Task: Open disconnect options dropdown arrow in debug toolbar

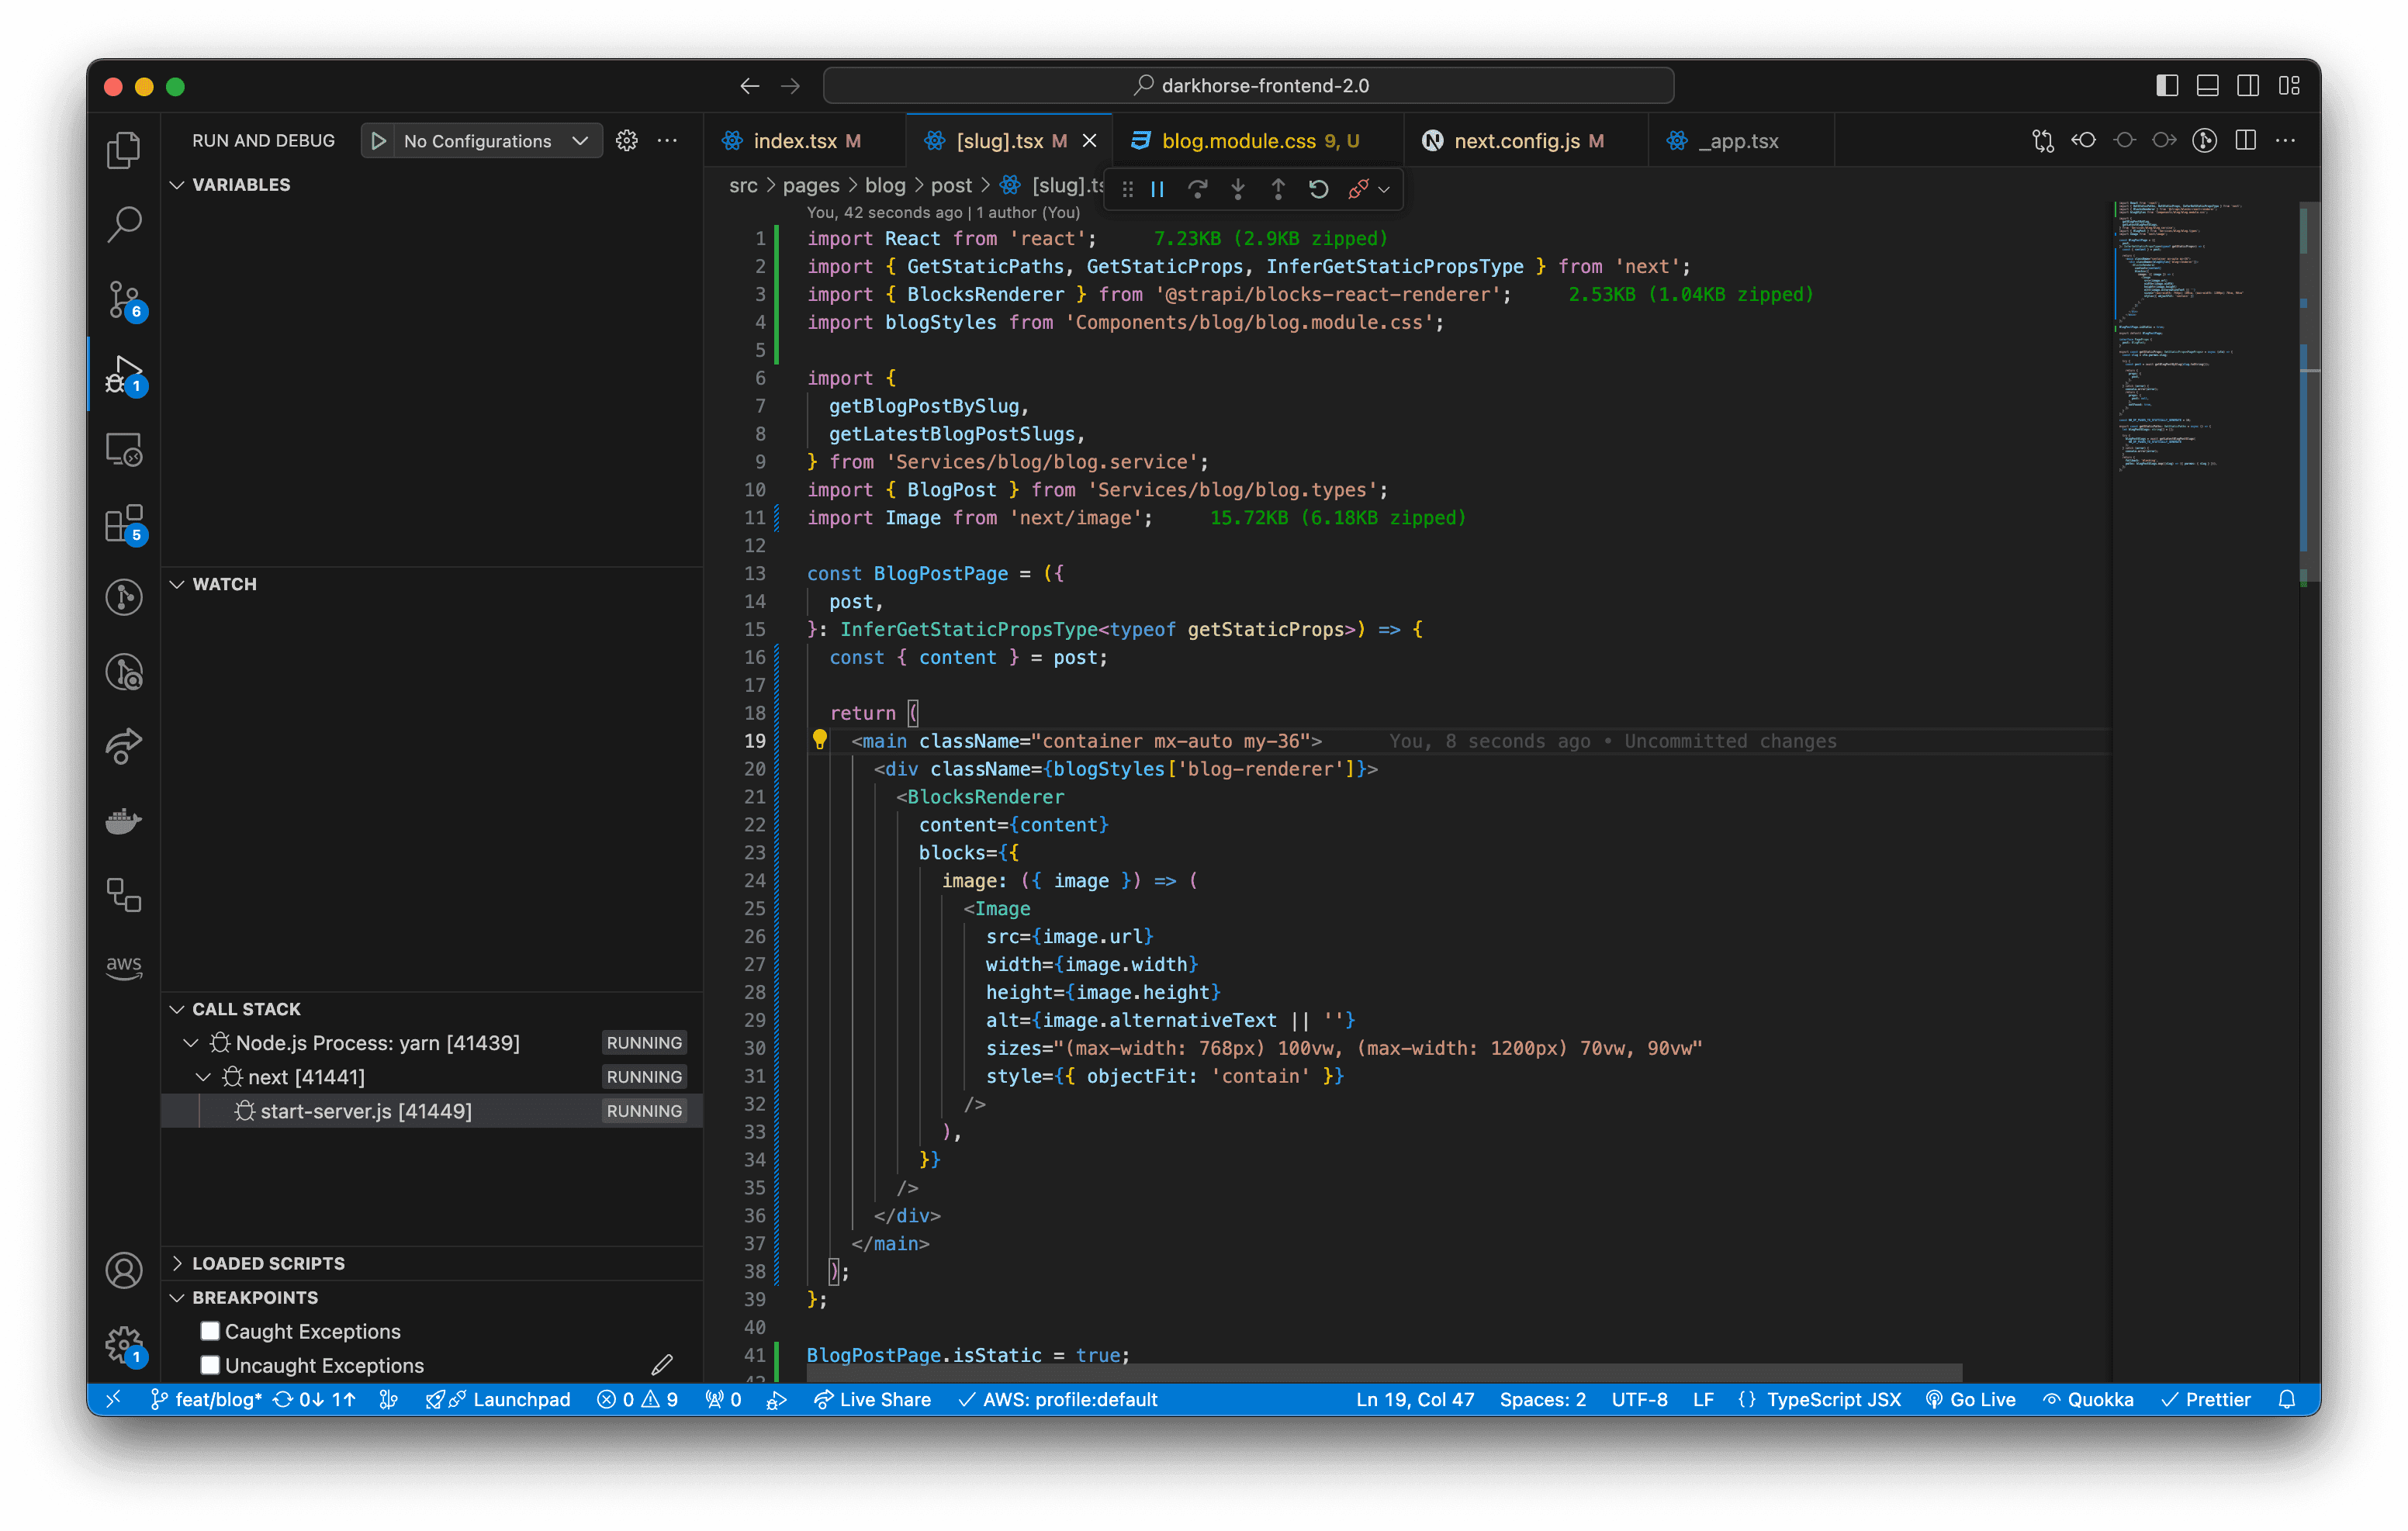Action: point(1385,189)
